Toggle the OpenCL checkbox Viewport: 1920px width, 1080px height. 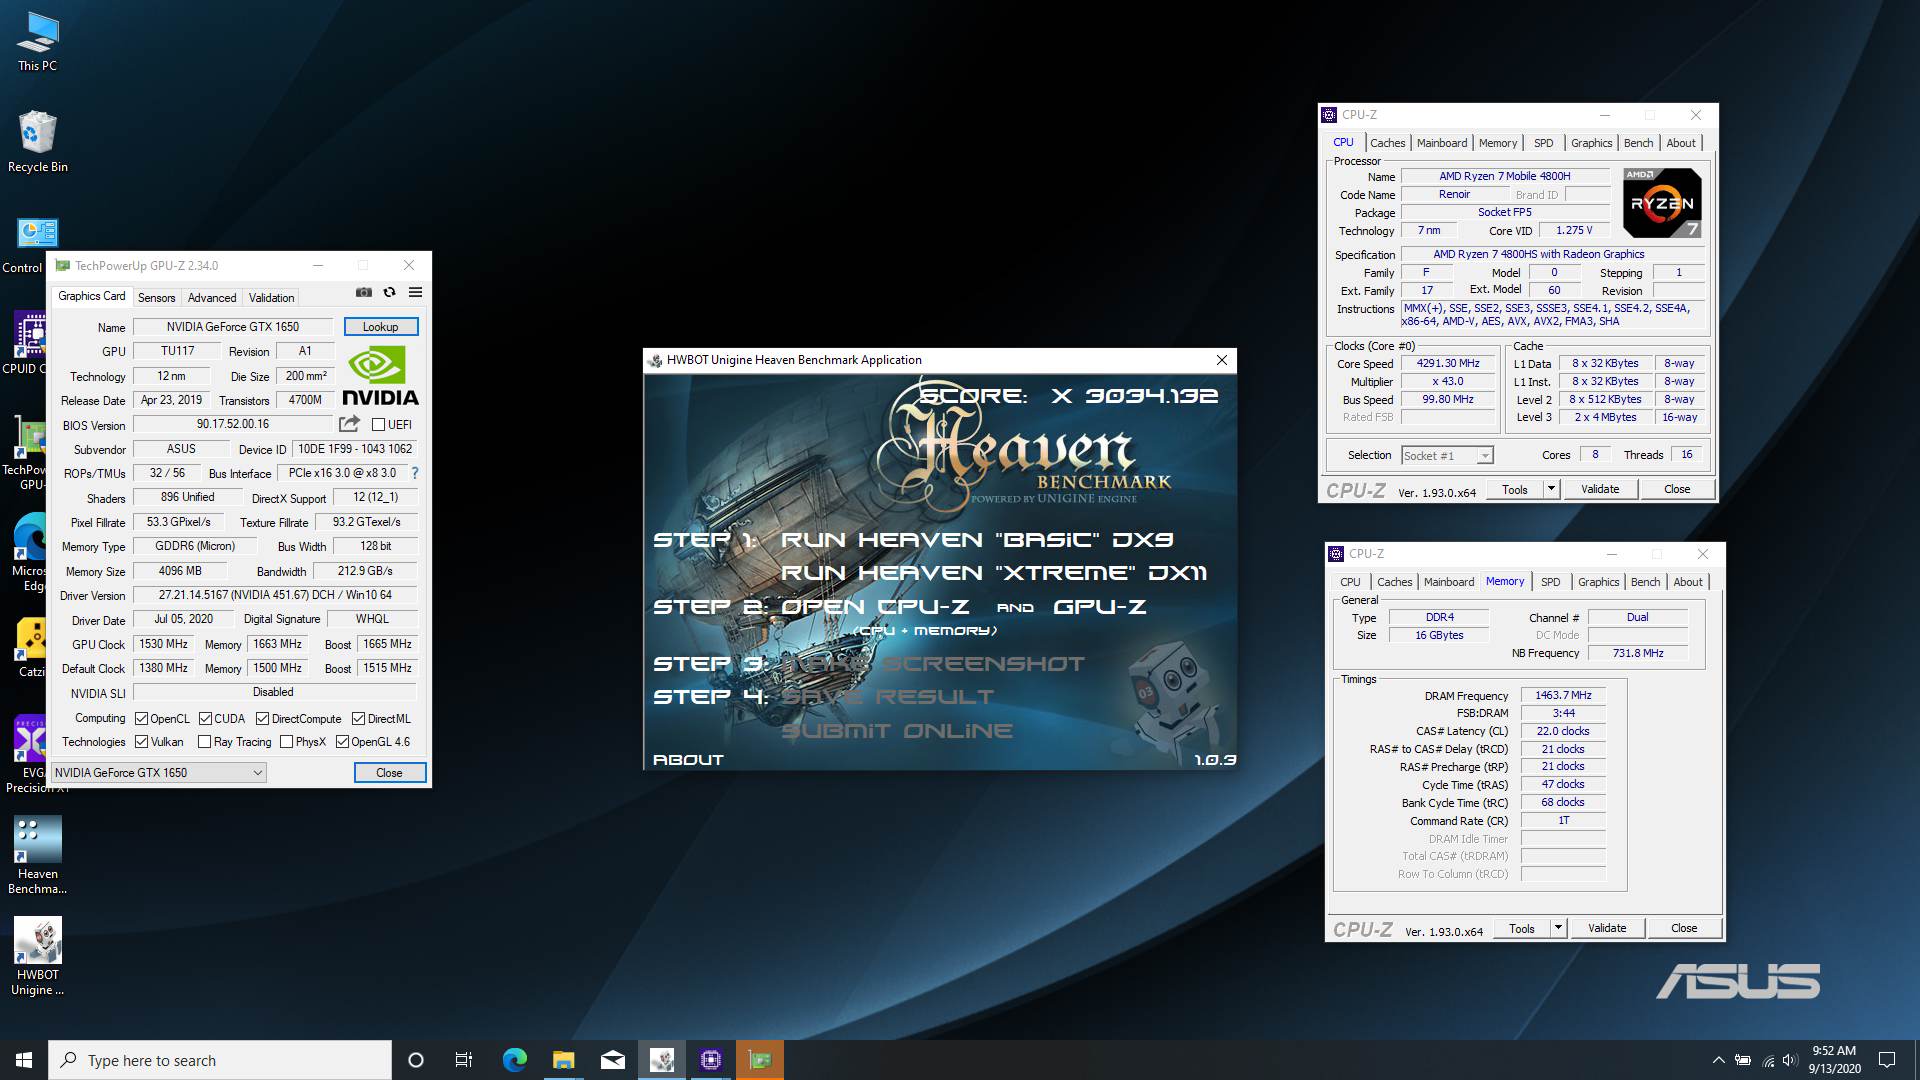(x=142, y=719)
